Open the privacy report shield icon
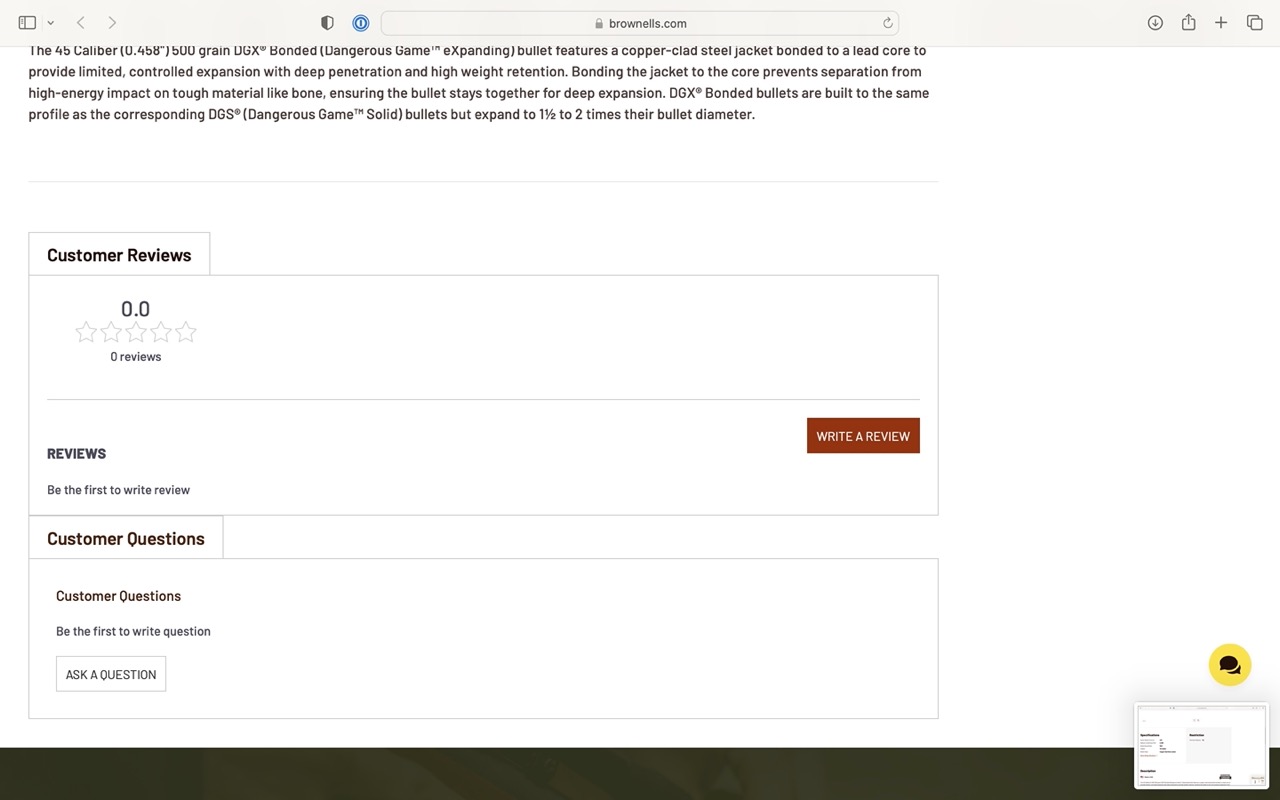The width and height of the screenshot is (1280, 800). point(327,23)
